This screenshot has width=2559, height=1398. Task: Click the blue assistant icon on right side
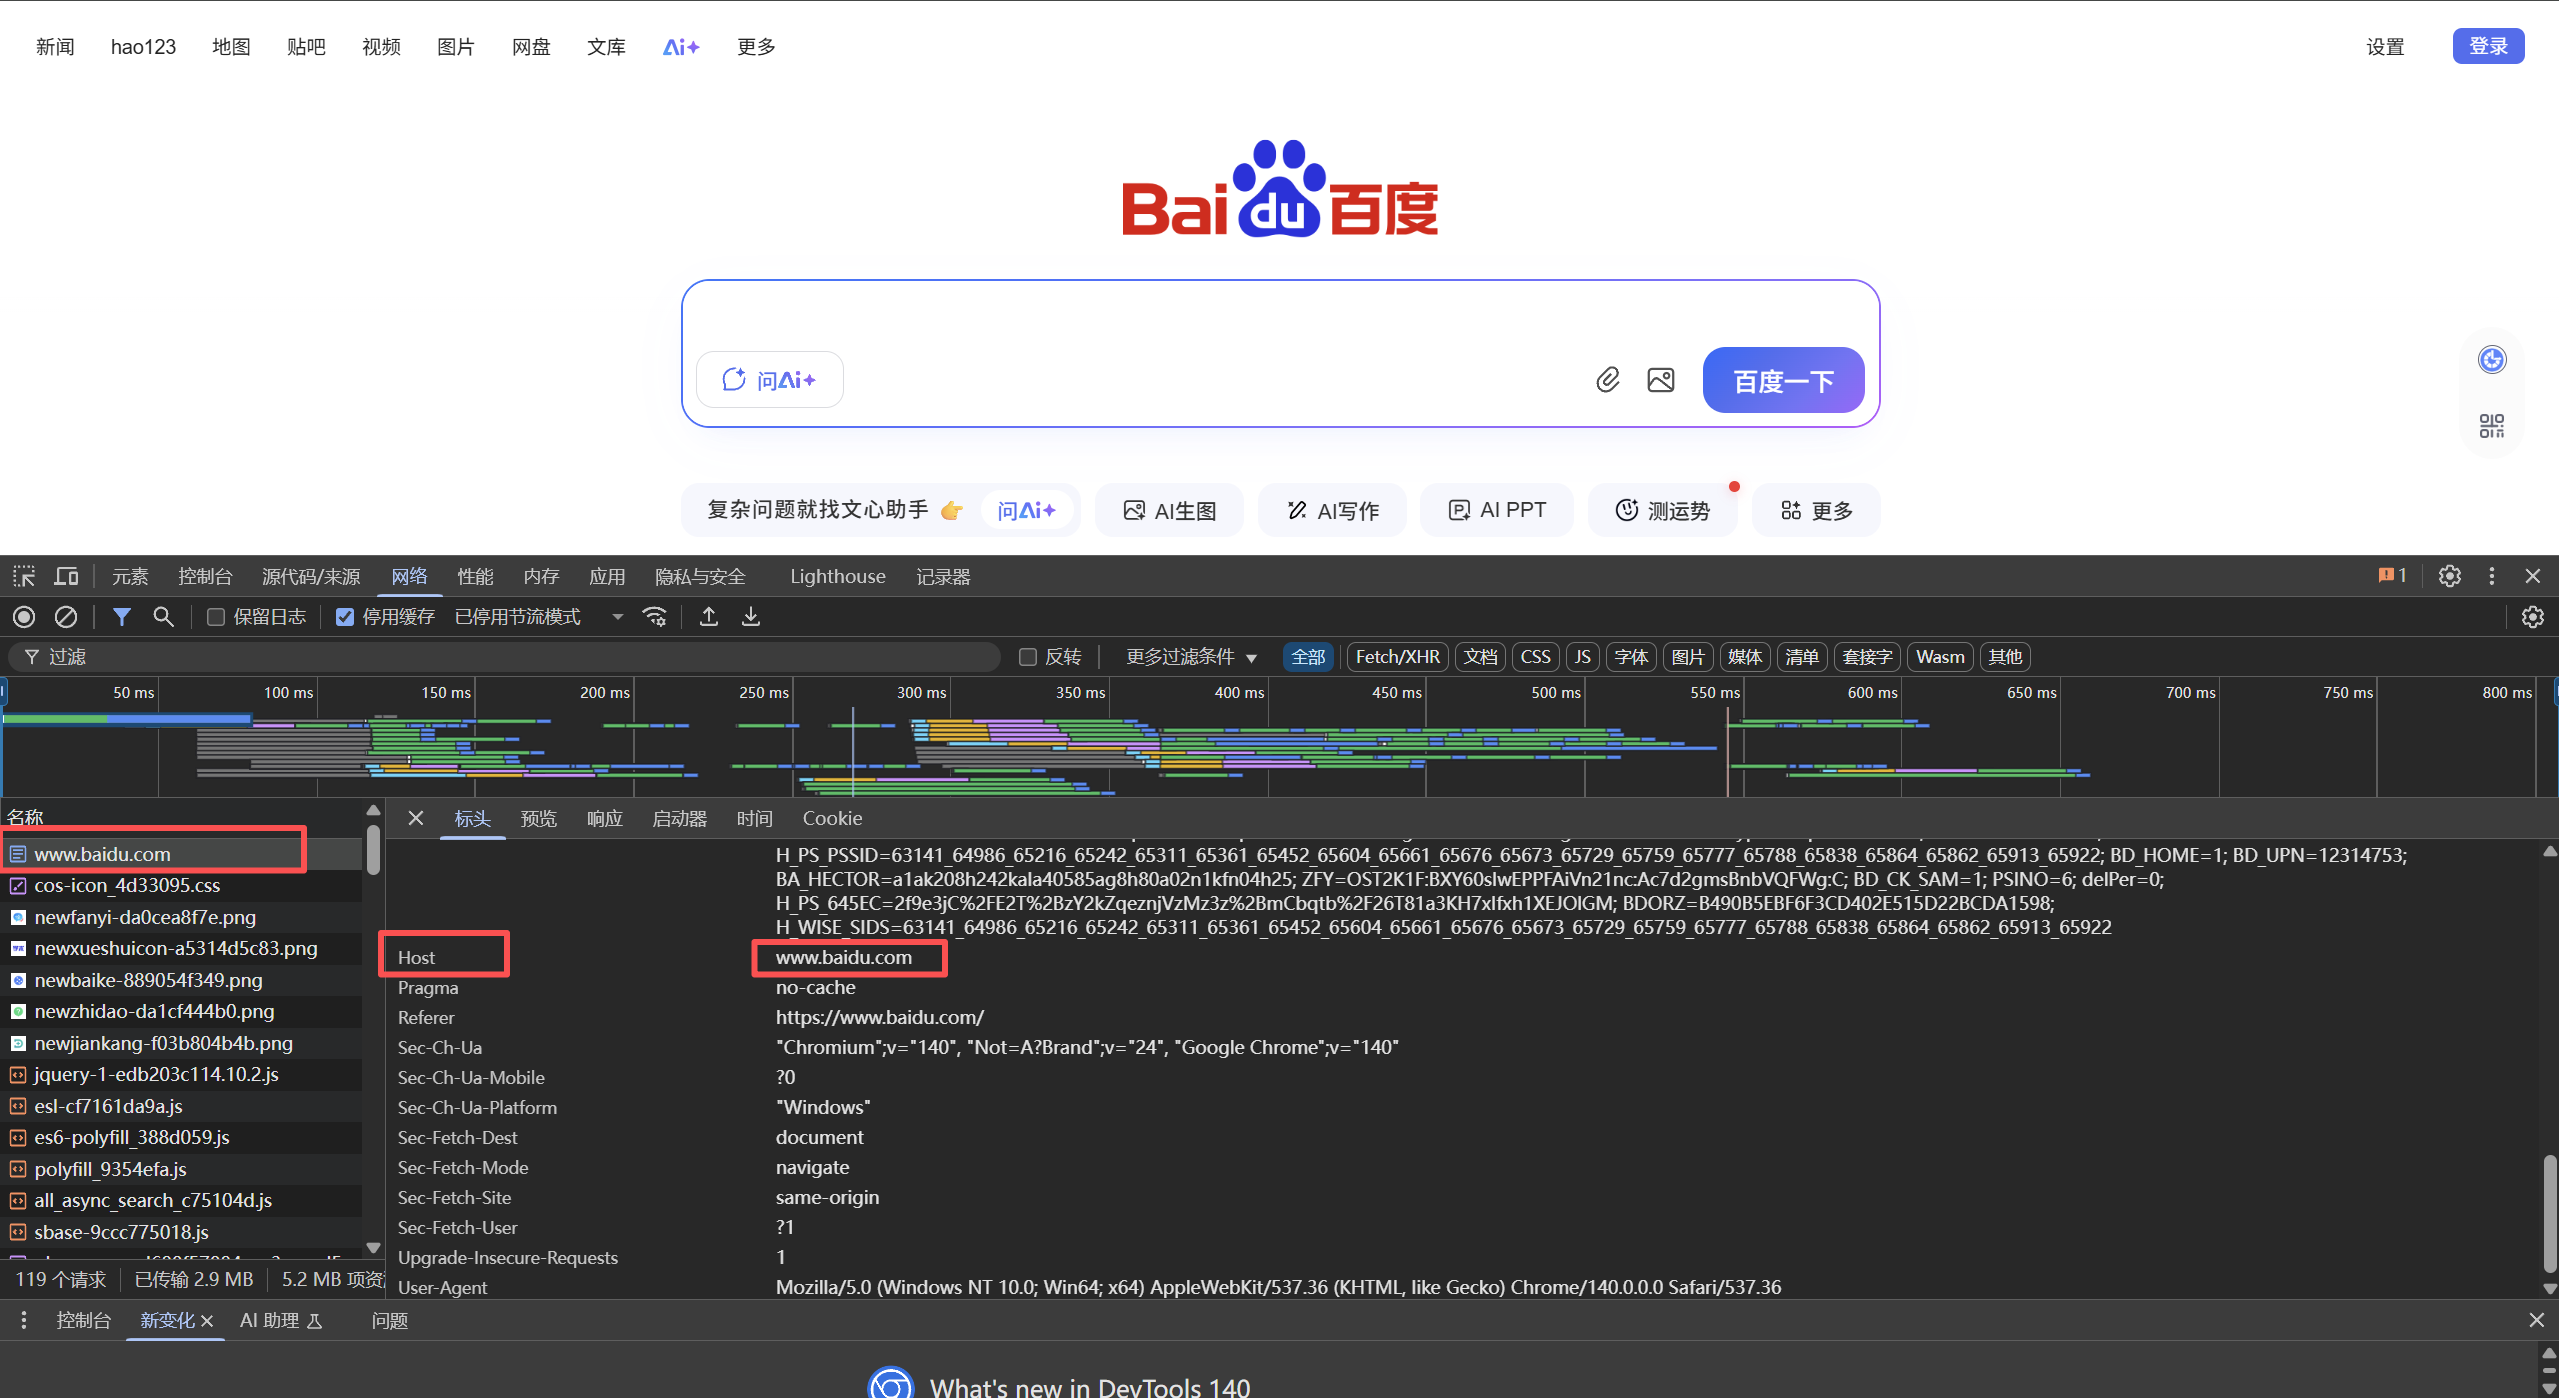[x=2492, y=360]
